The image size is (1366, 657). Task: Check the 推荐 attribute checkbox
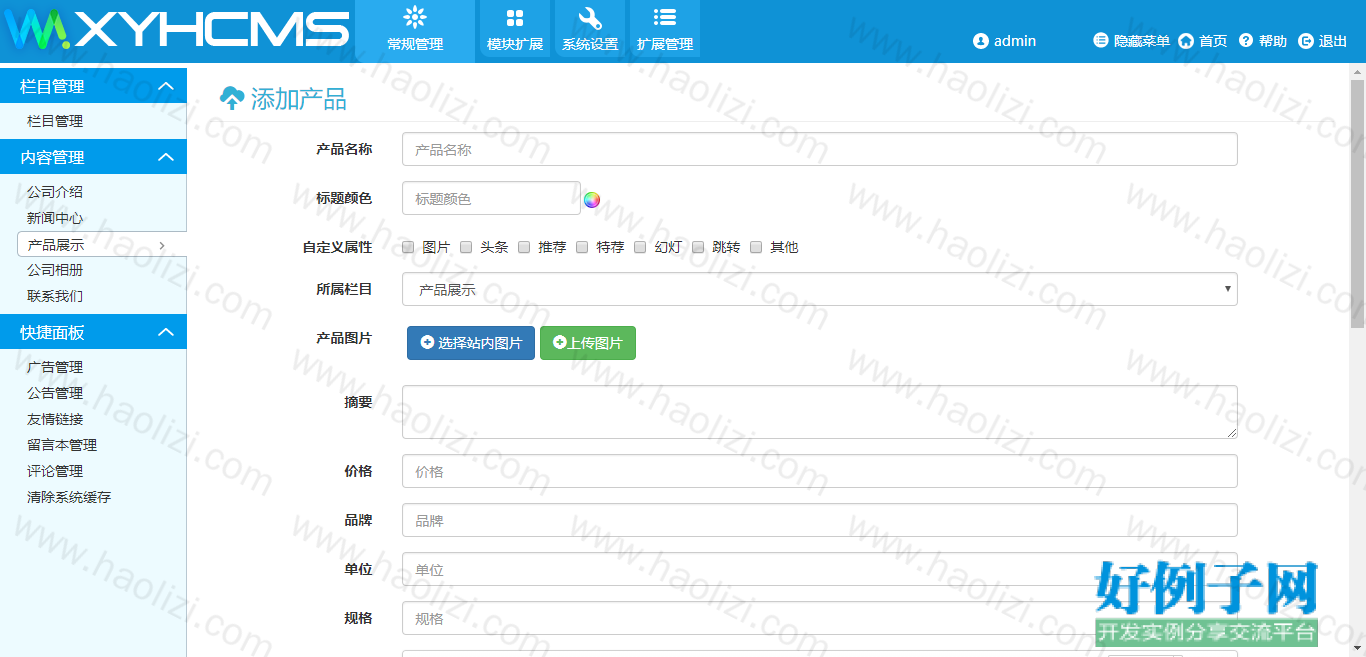click(524, 247)
